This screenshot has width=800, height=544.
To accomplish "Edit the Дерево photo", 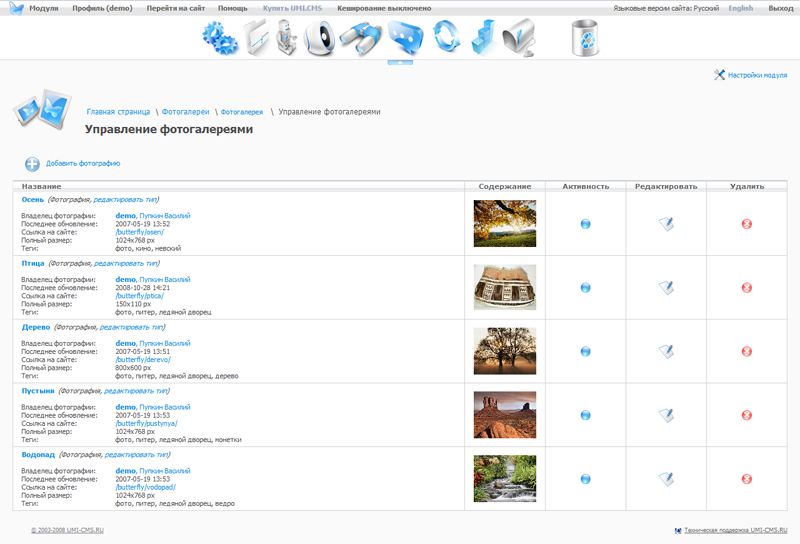I will [666, 351].
